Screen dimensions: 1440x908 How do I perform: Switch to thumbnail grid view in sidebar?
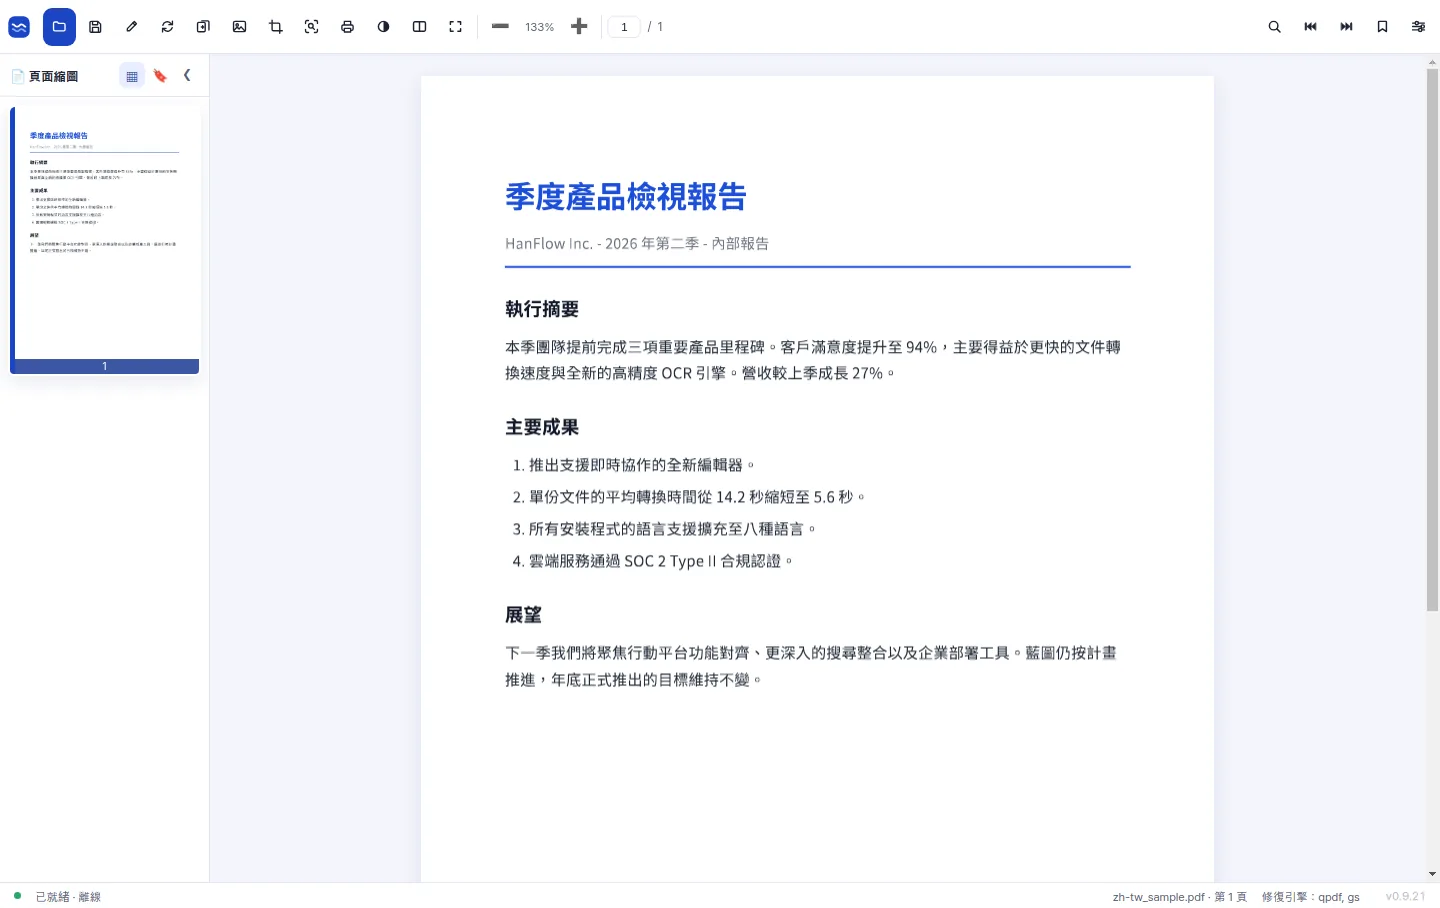[132, 76]
